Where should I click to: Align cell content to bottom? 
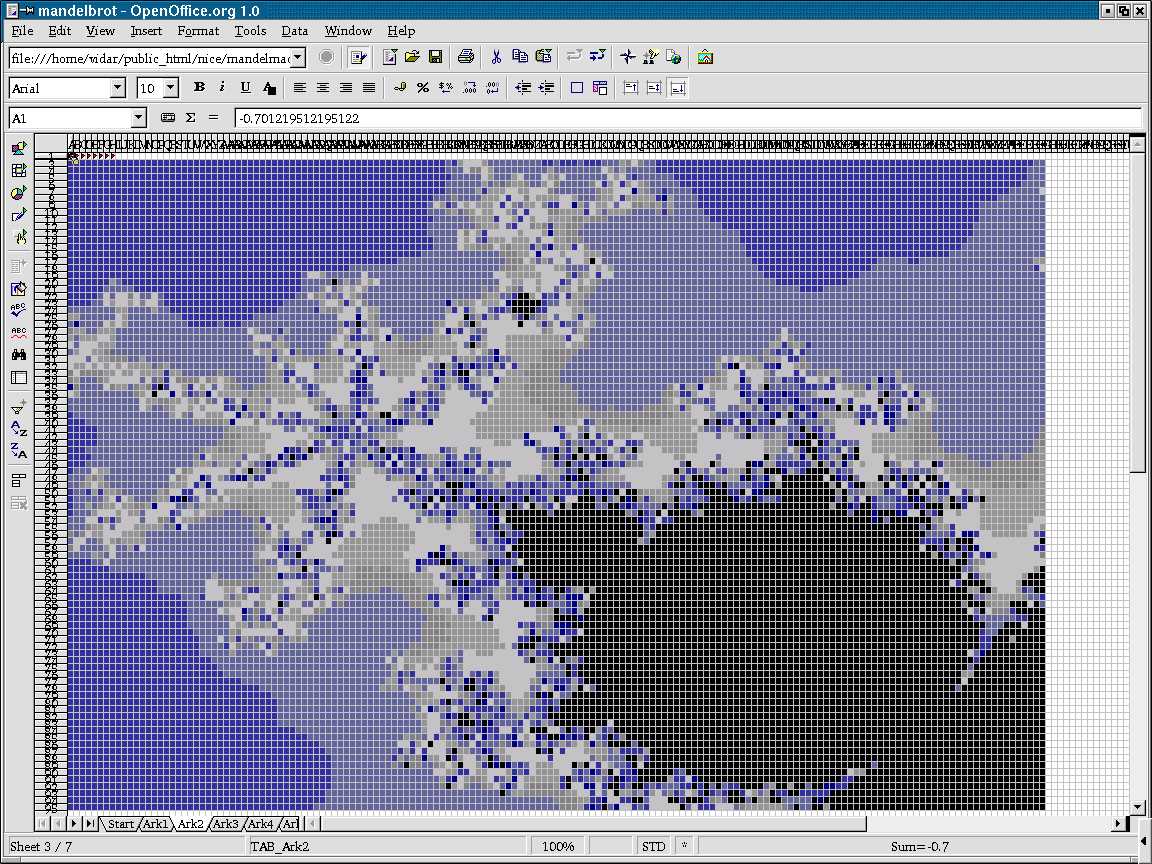678,87
